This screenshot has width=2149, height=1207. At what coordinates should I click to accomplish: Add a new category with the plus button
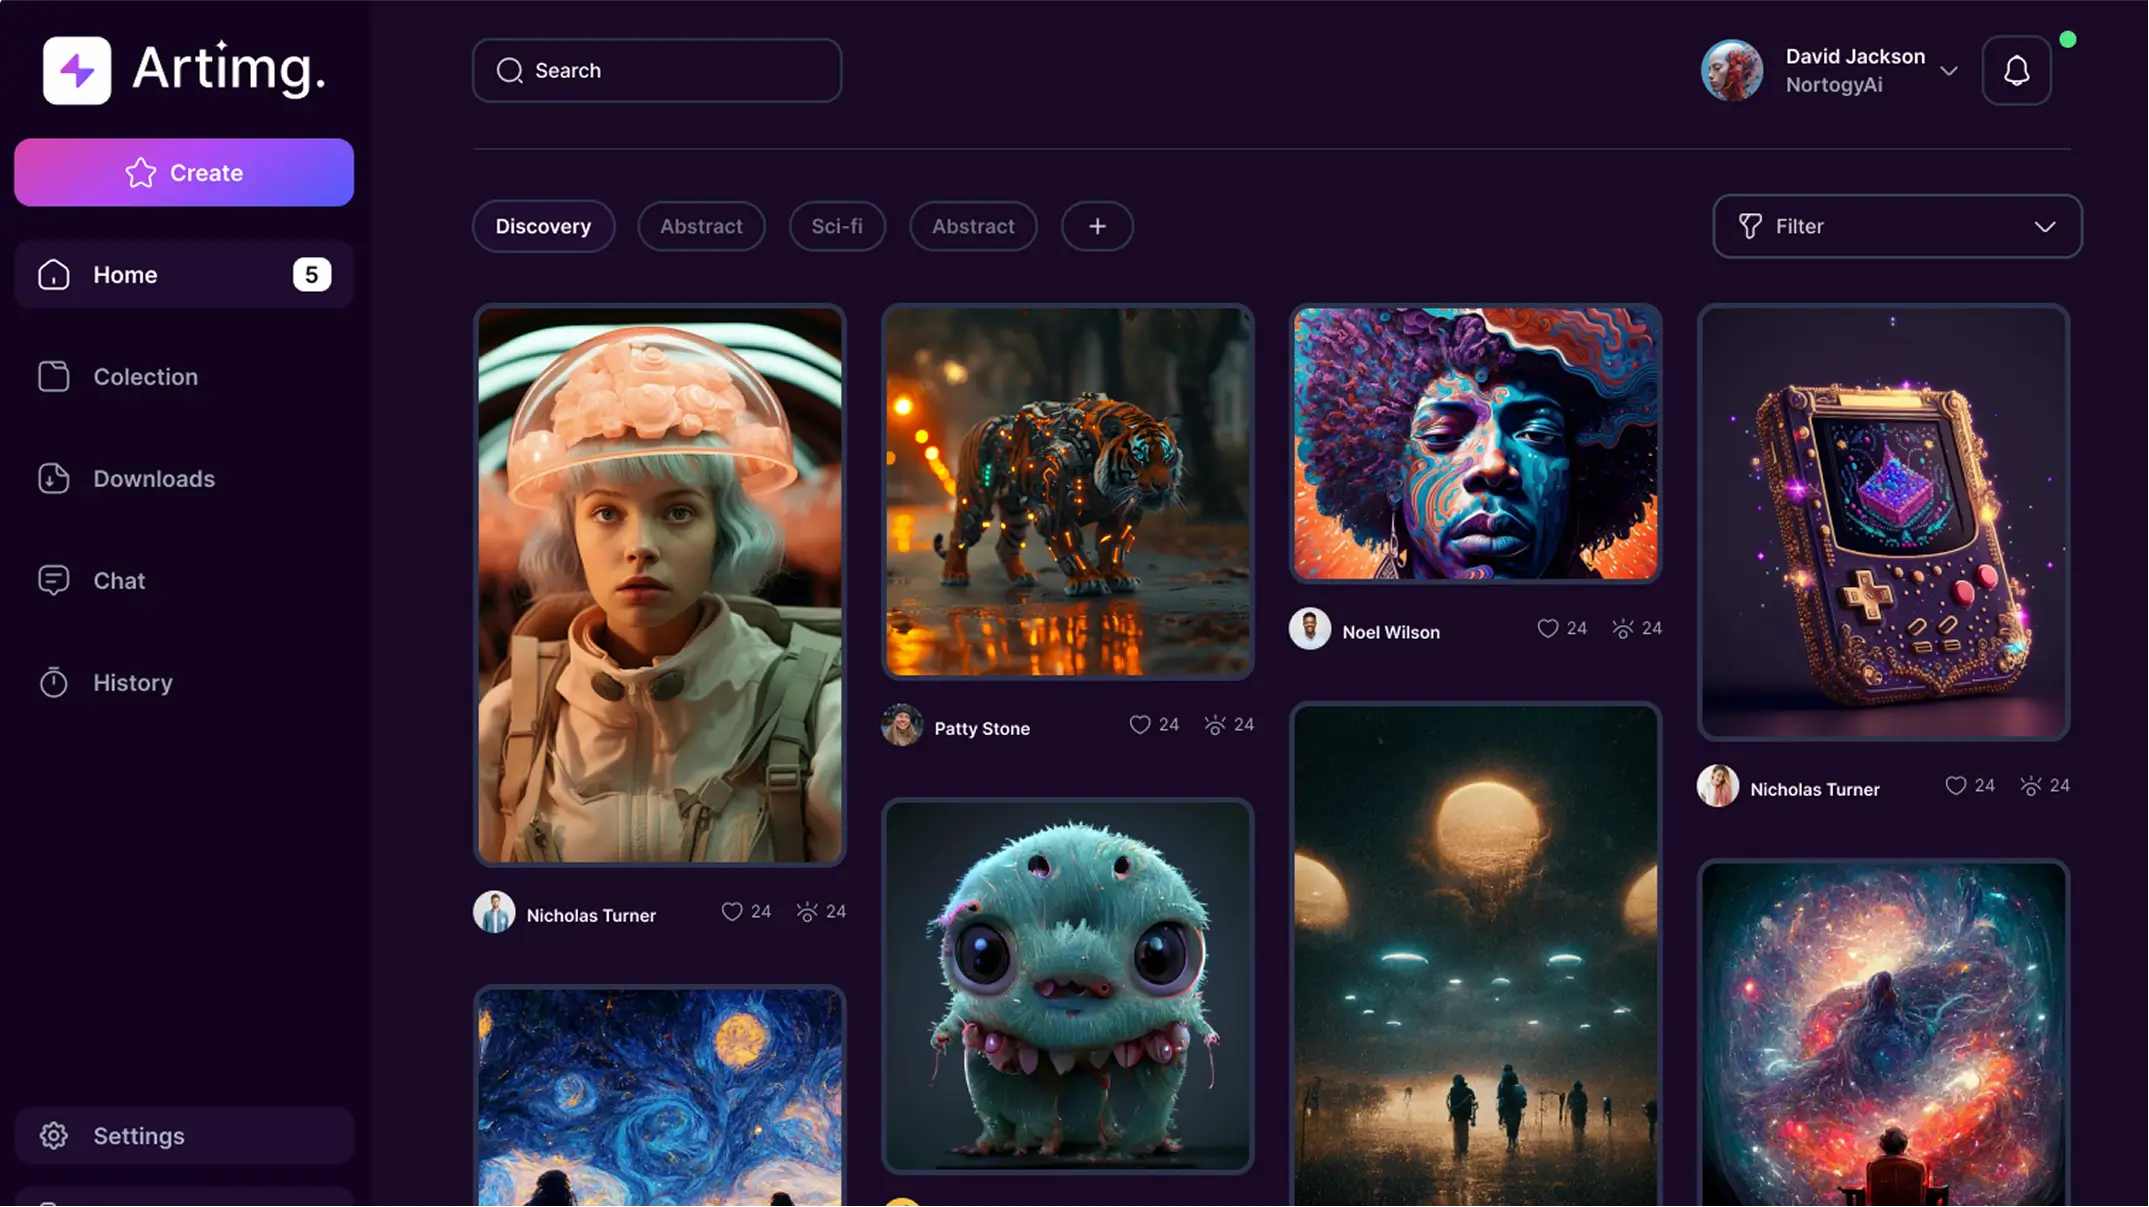pyautogui.click(x=1097, y=227)
